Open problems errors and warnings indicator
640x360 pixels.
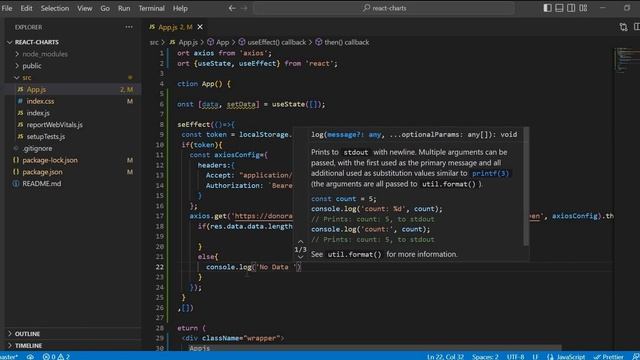(x=56, y=356)
